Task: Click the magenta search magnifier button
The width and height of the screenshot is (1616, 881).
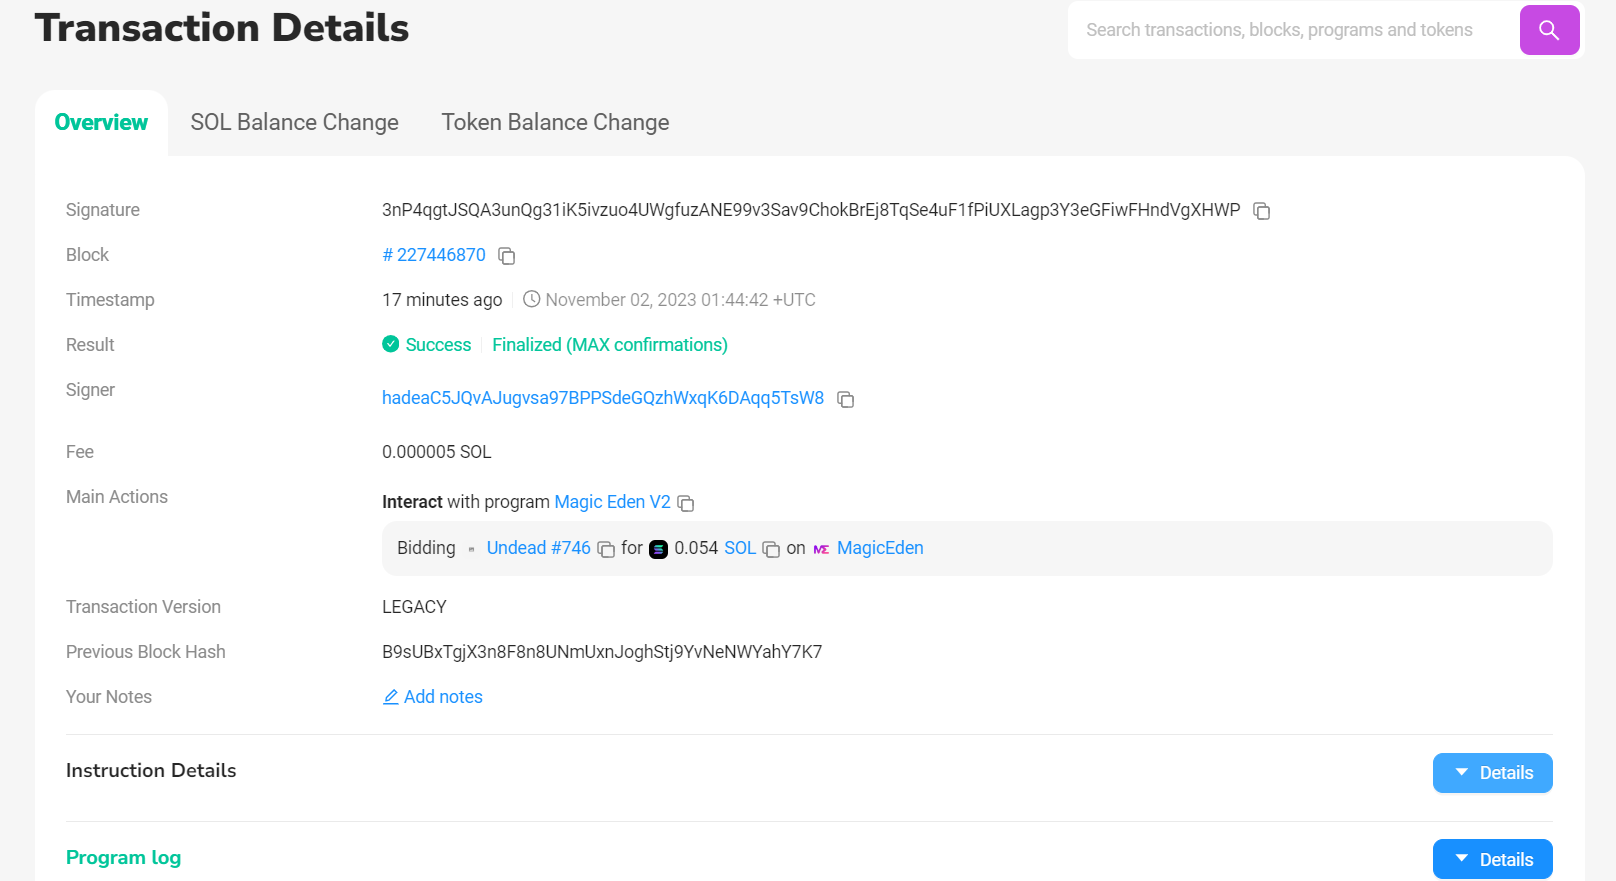Action: click(1549, 30)
